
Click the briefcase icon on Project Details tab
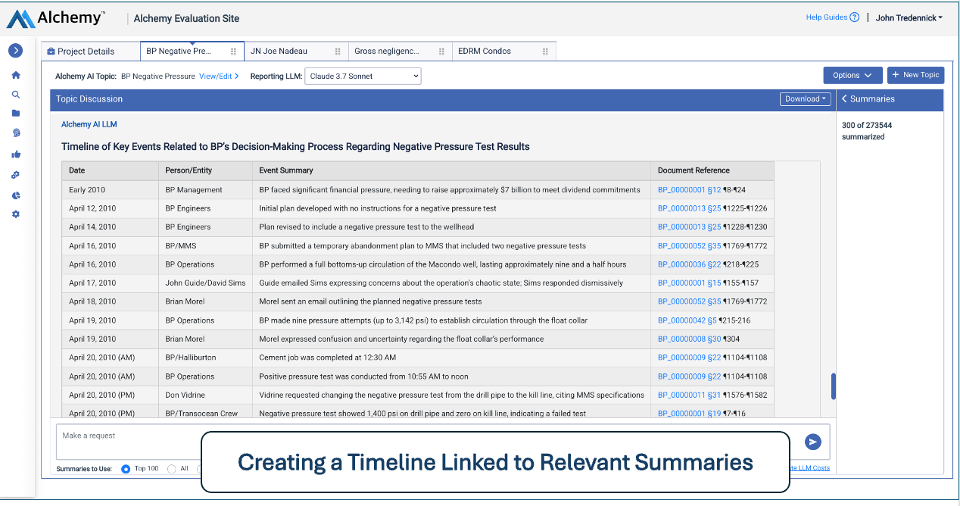[x=51, y=51]
